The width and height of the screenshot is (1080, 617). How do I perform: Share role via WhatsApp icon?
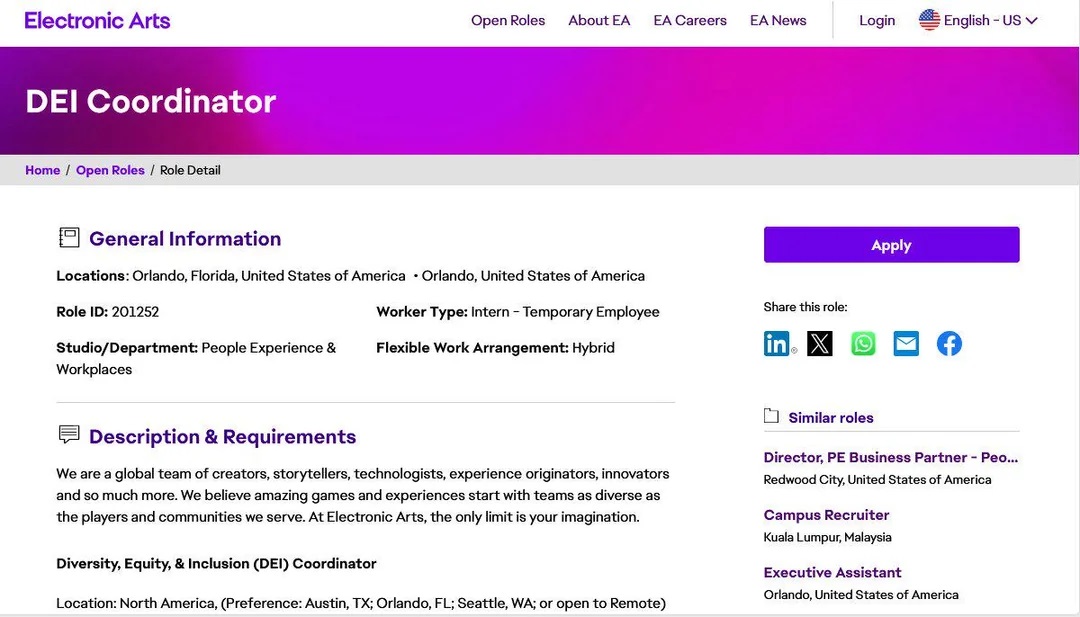tap(863, 343)
